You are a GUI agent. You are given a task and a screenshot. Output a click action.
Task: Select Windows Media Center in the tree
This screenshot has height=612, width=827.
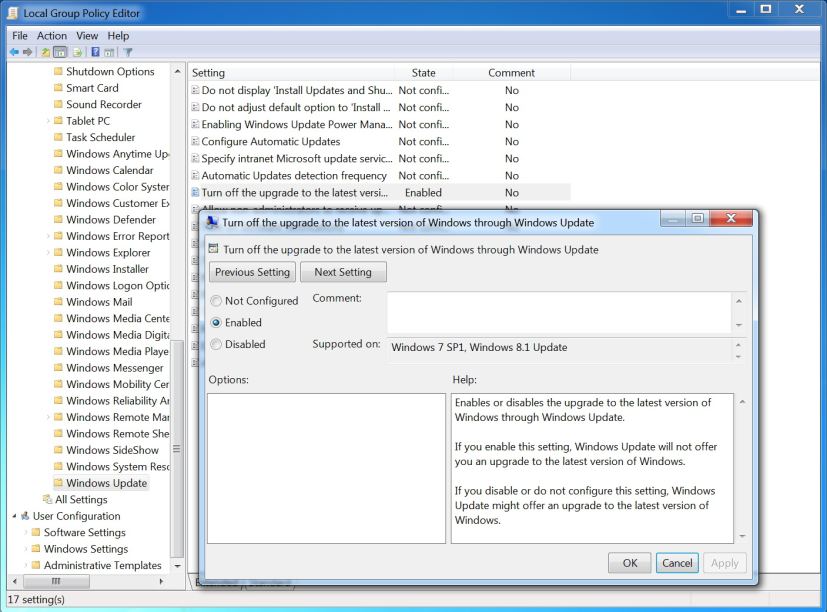(118, 318)
